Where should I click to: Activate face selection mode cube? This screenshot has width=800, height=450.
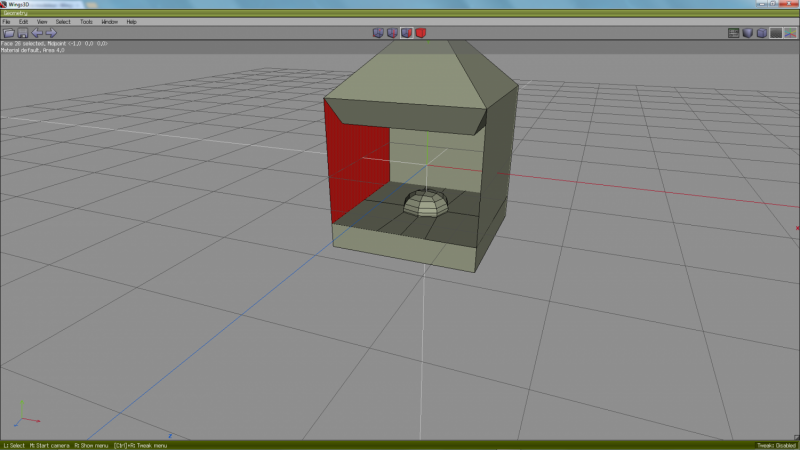click(407, 33)
